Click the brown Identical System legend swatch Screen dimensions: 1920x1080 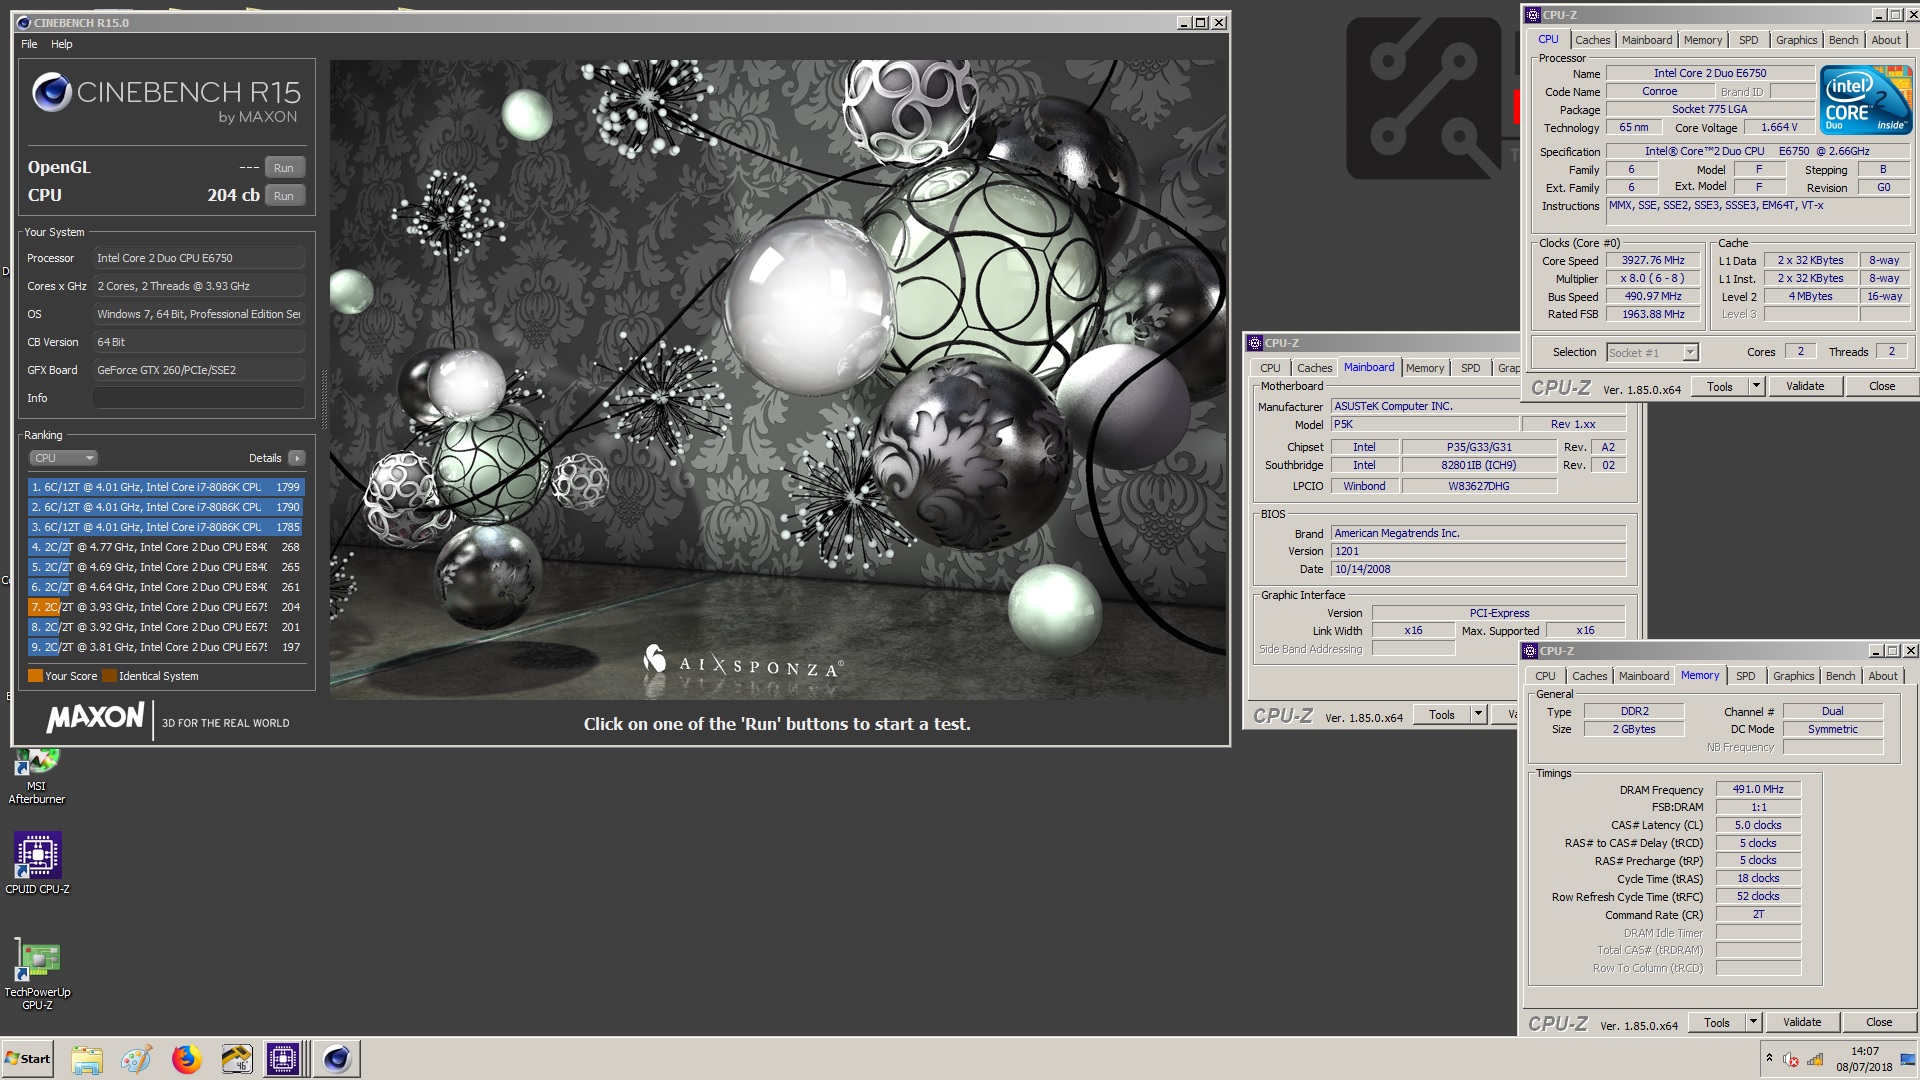pos(109,676)
